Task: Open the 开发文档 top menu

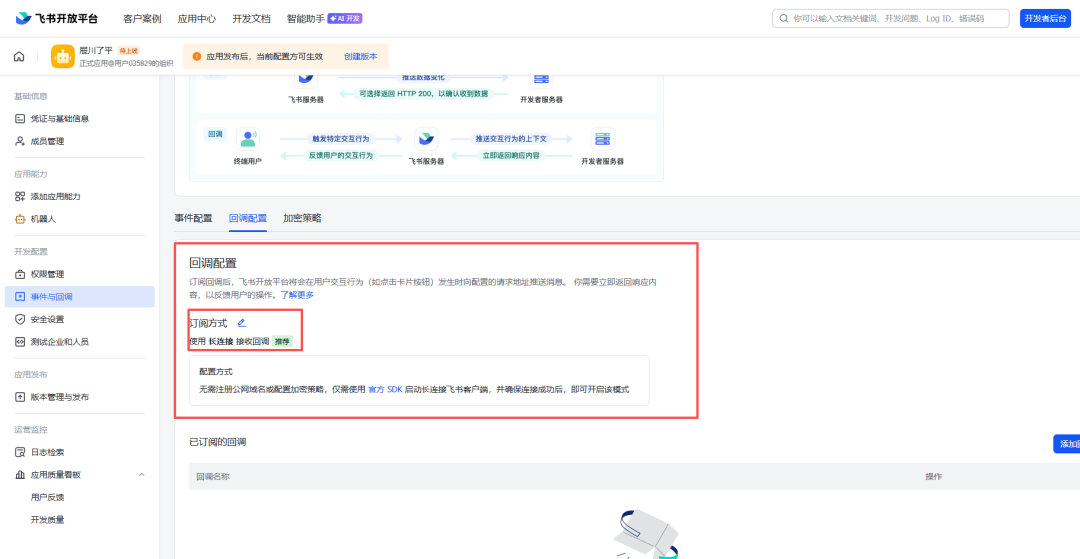Action: pyautogui.click(x=251, y=18)
